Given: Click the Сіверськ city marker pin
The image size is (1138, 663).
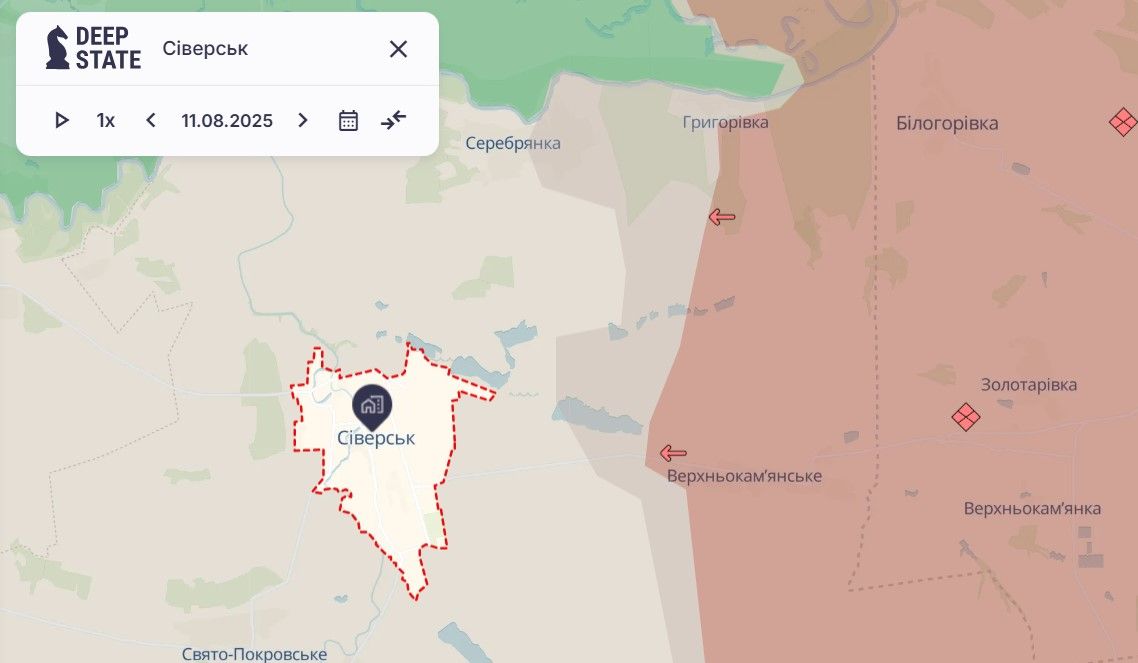Looking at the screenshot, I should point(372,407).
